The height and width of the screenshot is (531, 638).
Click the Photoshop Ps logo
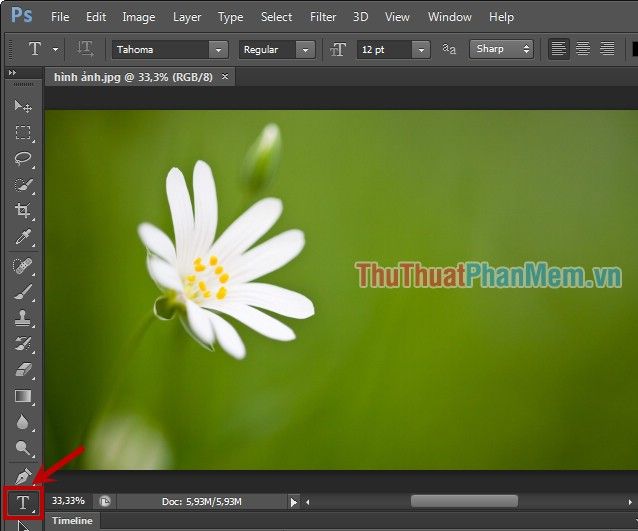[22, 15]
